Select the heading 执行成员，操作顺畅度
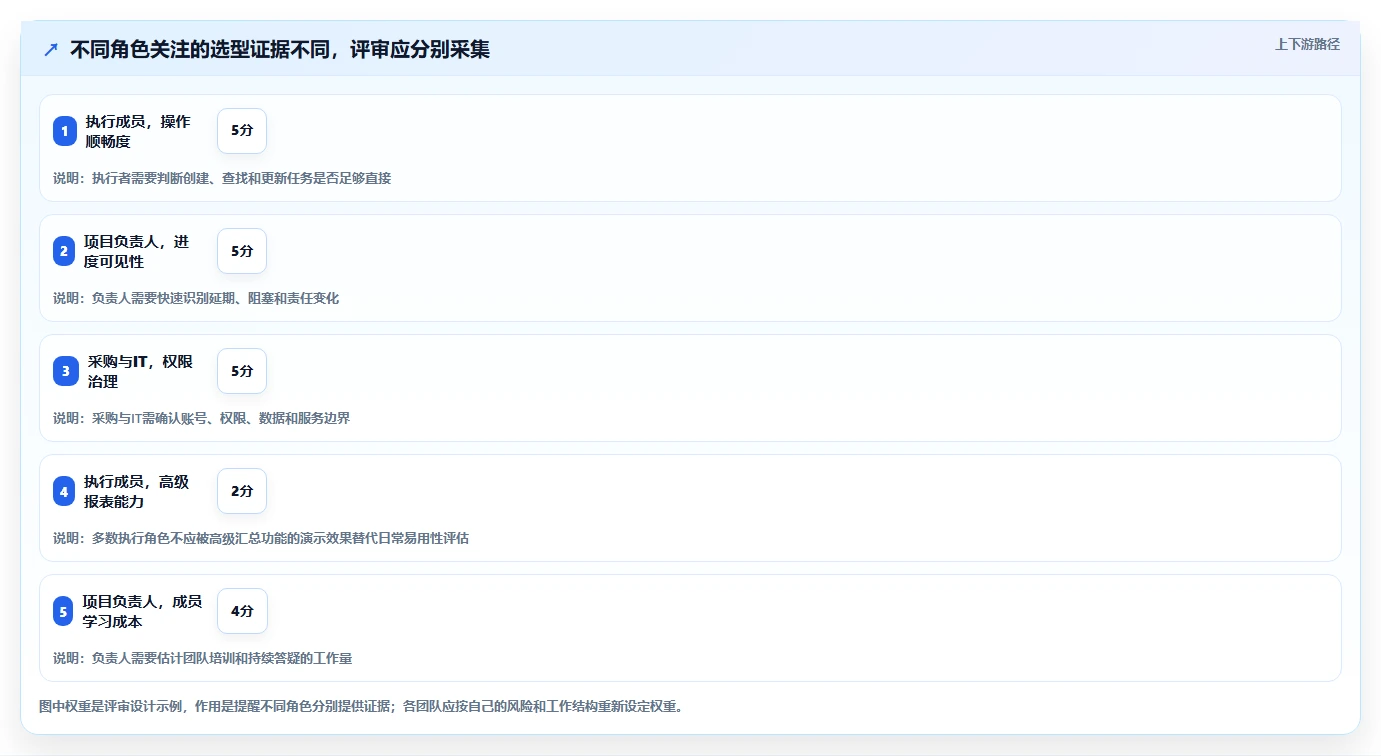Image resolution: width=1381 pixels, height=756 pixels. tap(138, 131)
